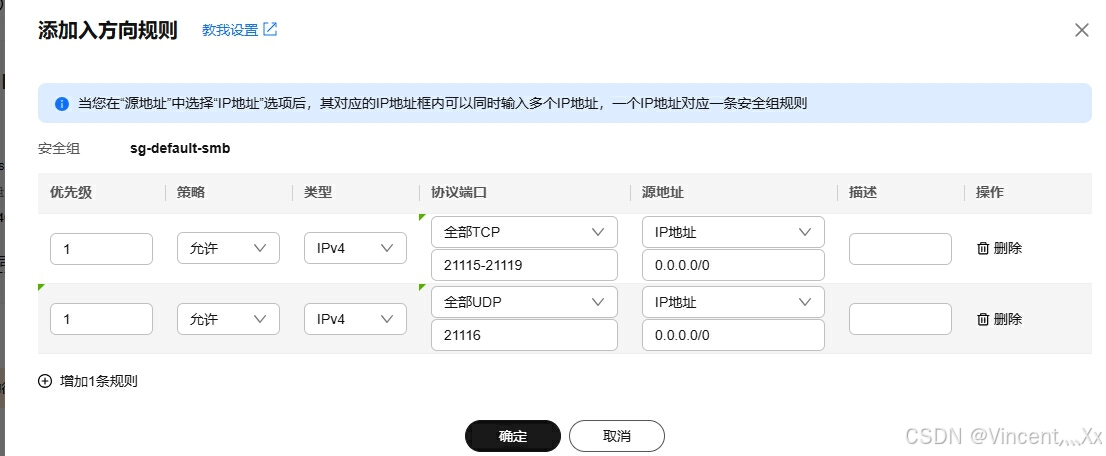Click the 取消 cancel button

617,436
